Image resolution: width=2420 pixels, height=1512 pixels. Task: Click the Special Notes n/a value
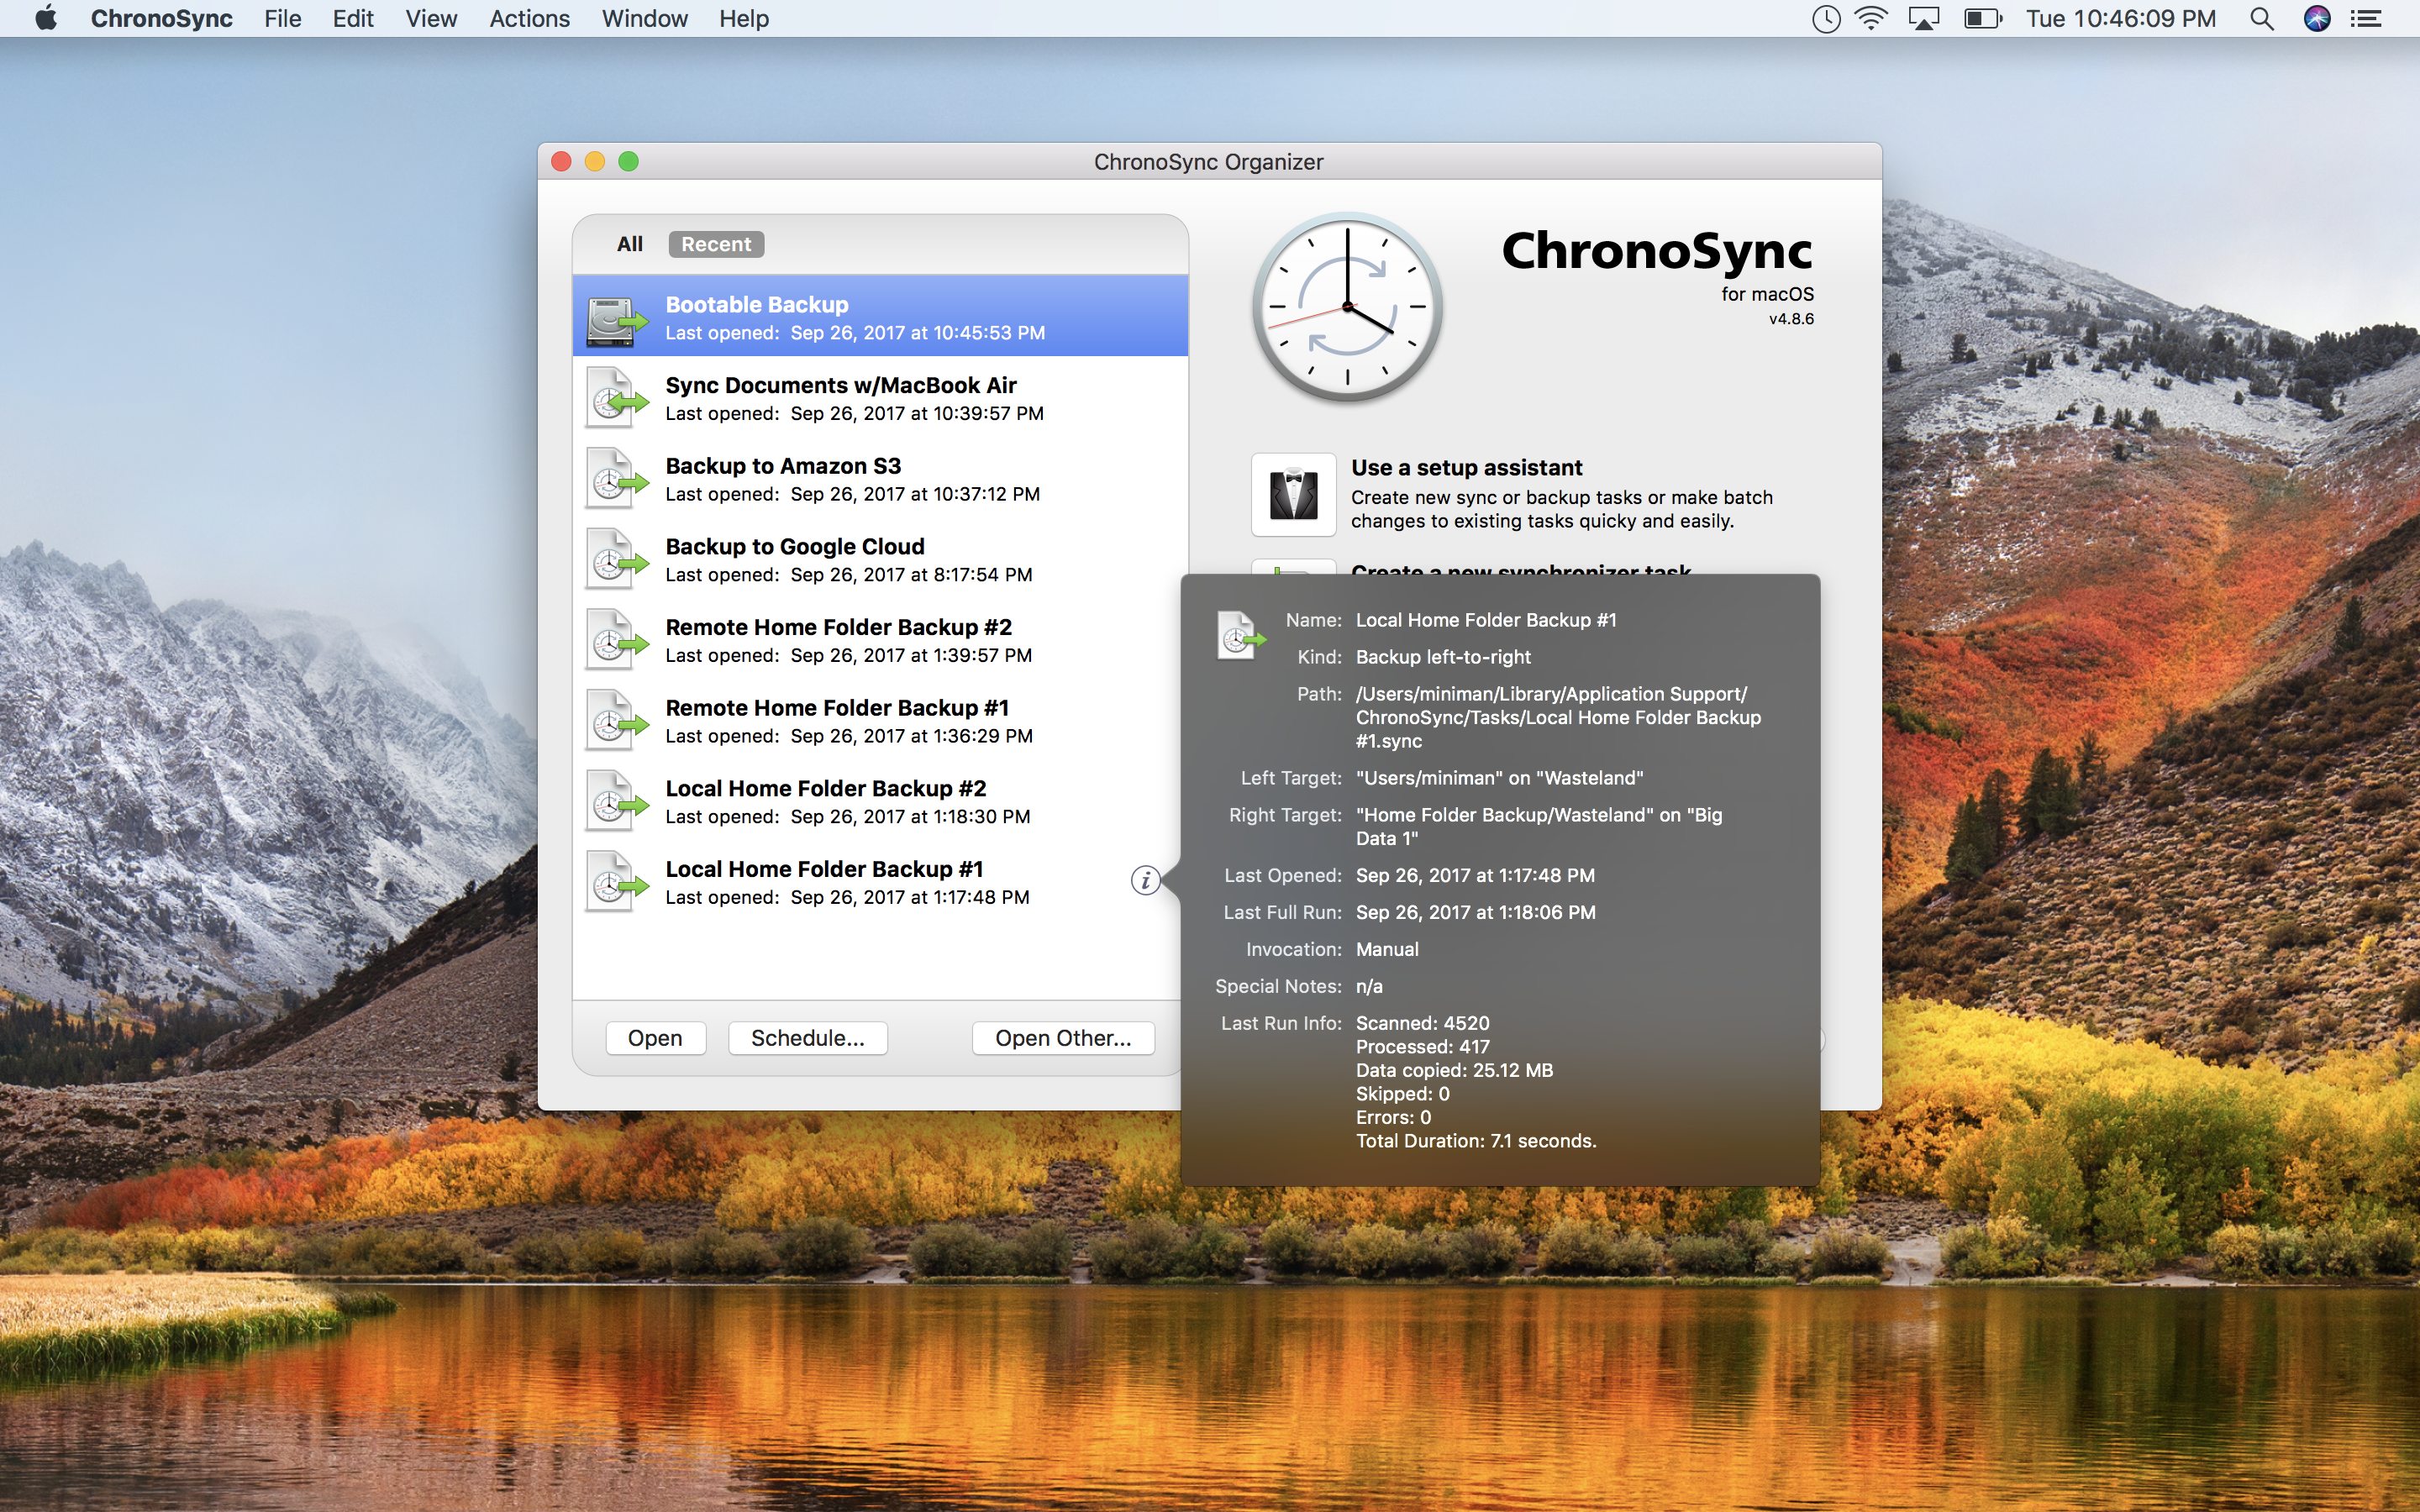tap(1369, 986)
